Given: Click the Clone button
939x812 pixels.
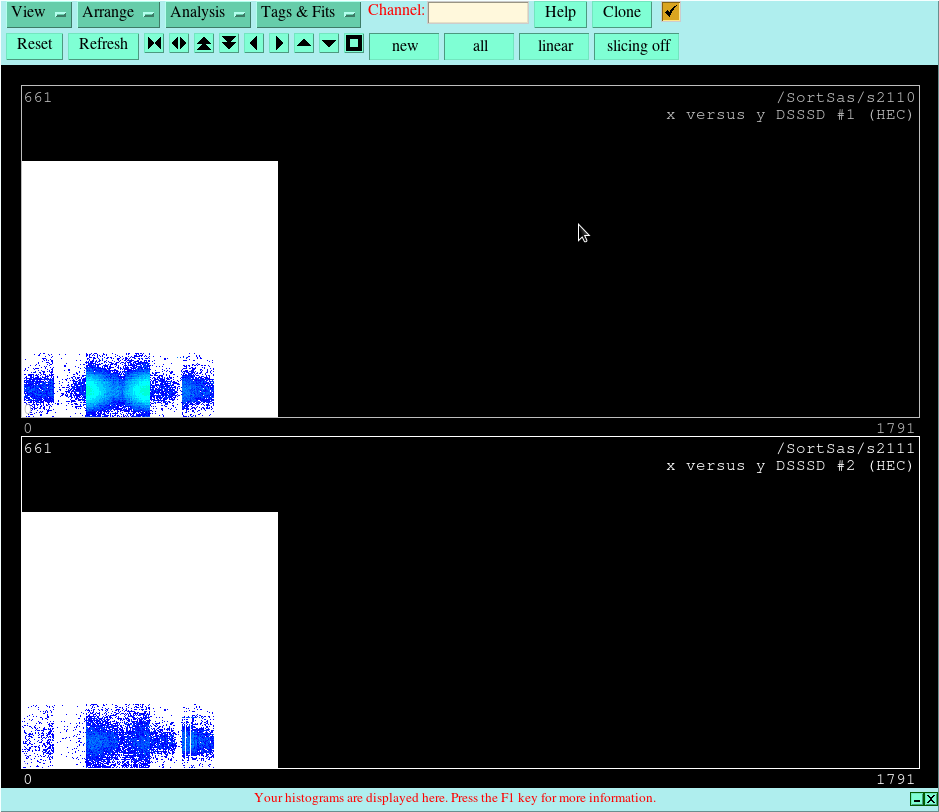Looking at the screenshot, I should (x=622, y=13).
